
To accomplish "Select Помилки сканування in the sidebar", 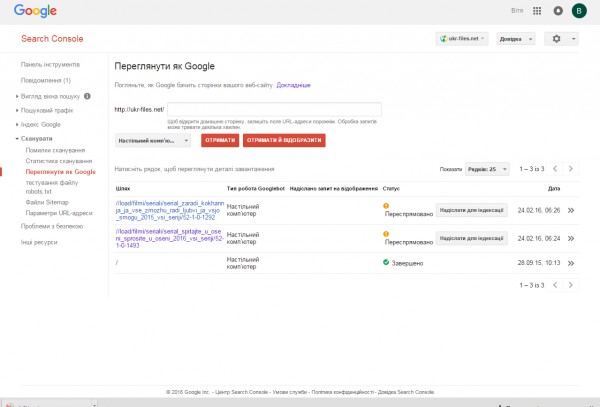I will click(55, 150).
